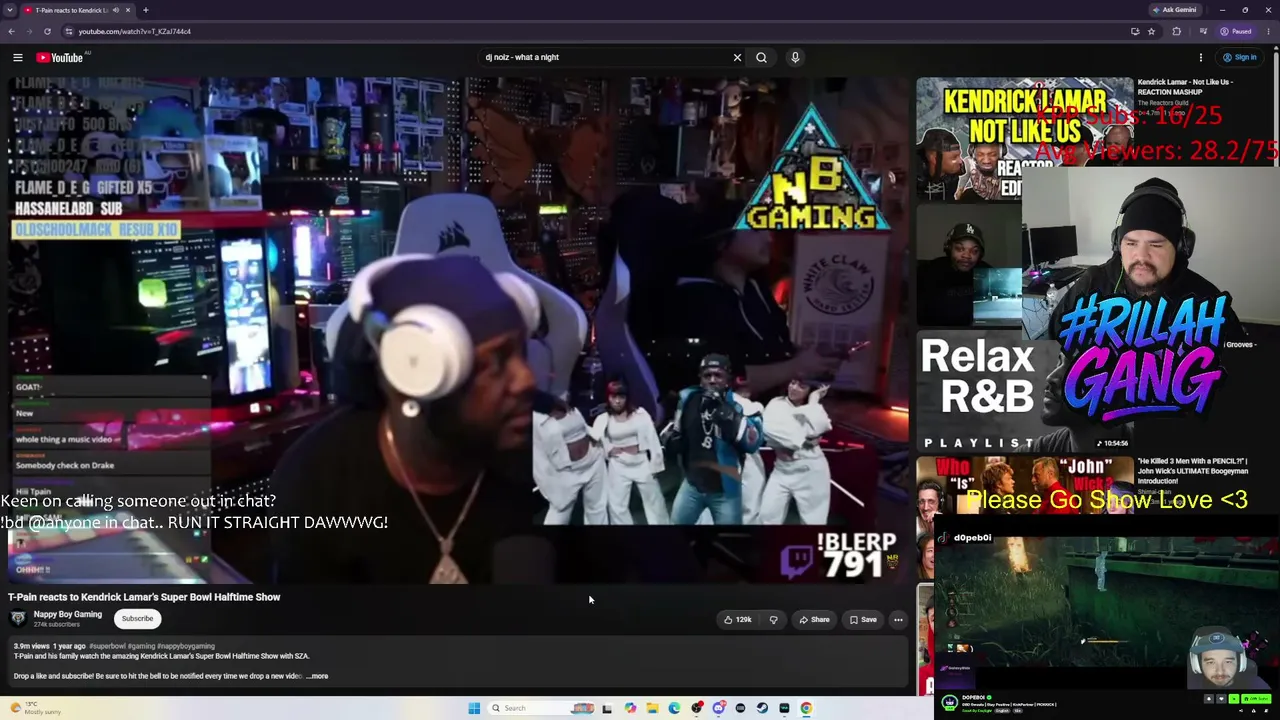The width and height of the screenshot is (1280, 720).
Task: Close the T-Pain reacts tab
Action: point(128,10)
